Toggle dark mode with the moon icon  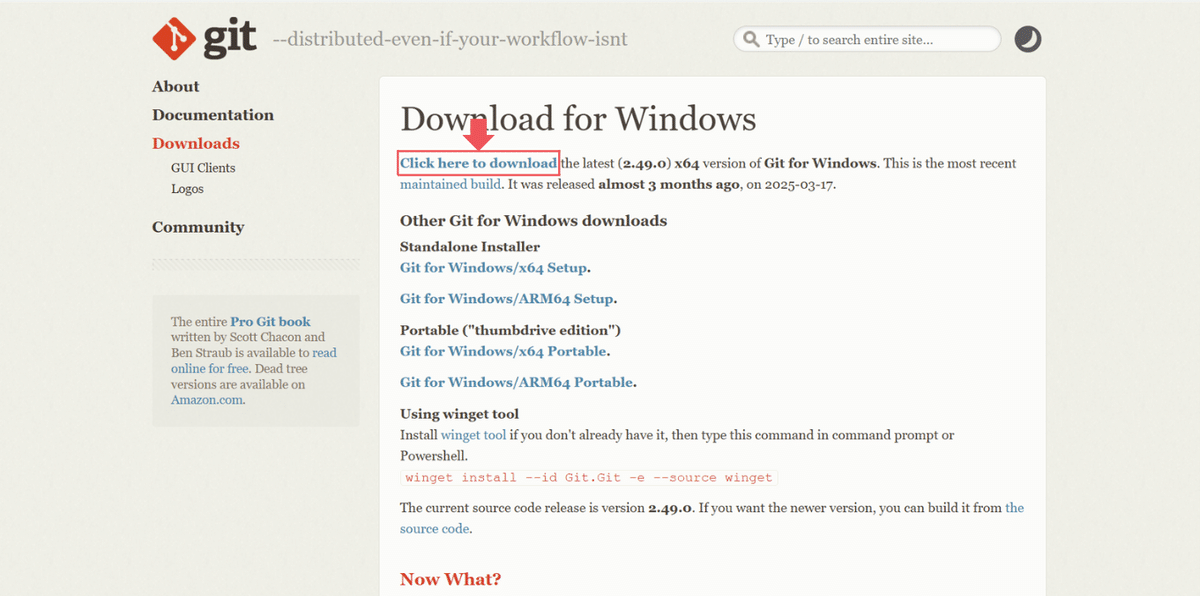1027,39
